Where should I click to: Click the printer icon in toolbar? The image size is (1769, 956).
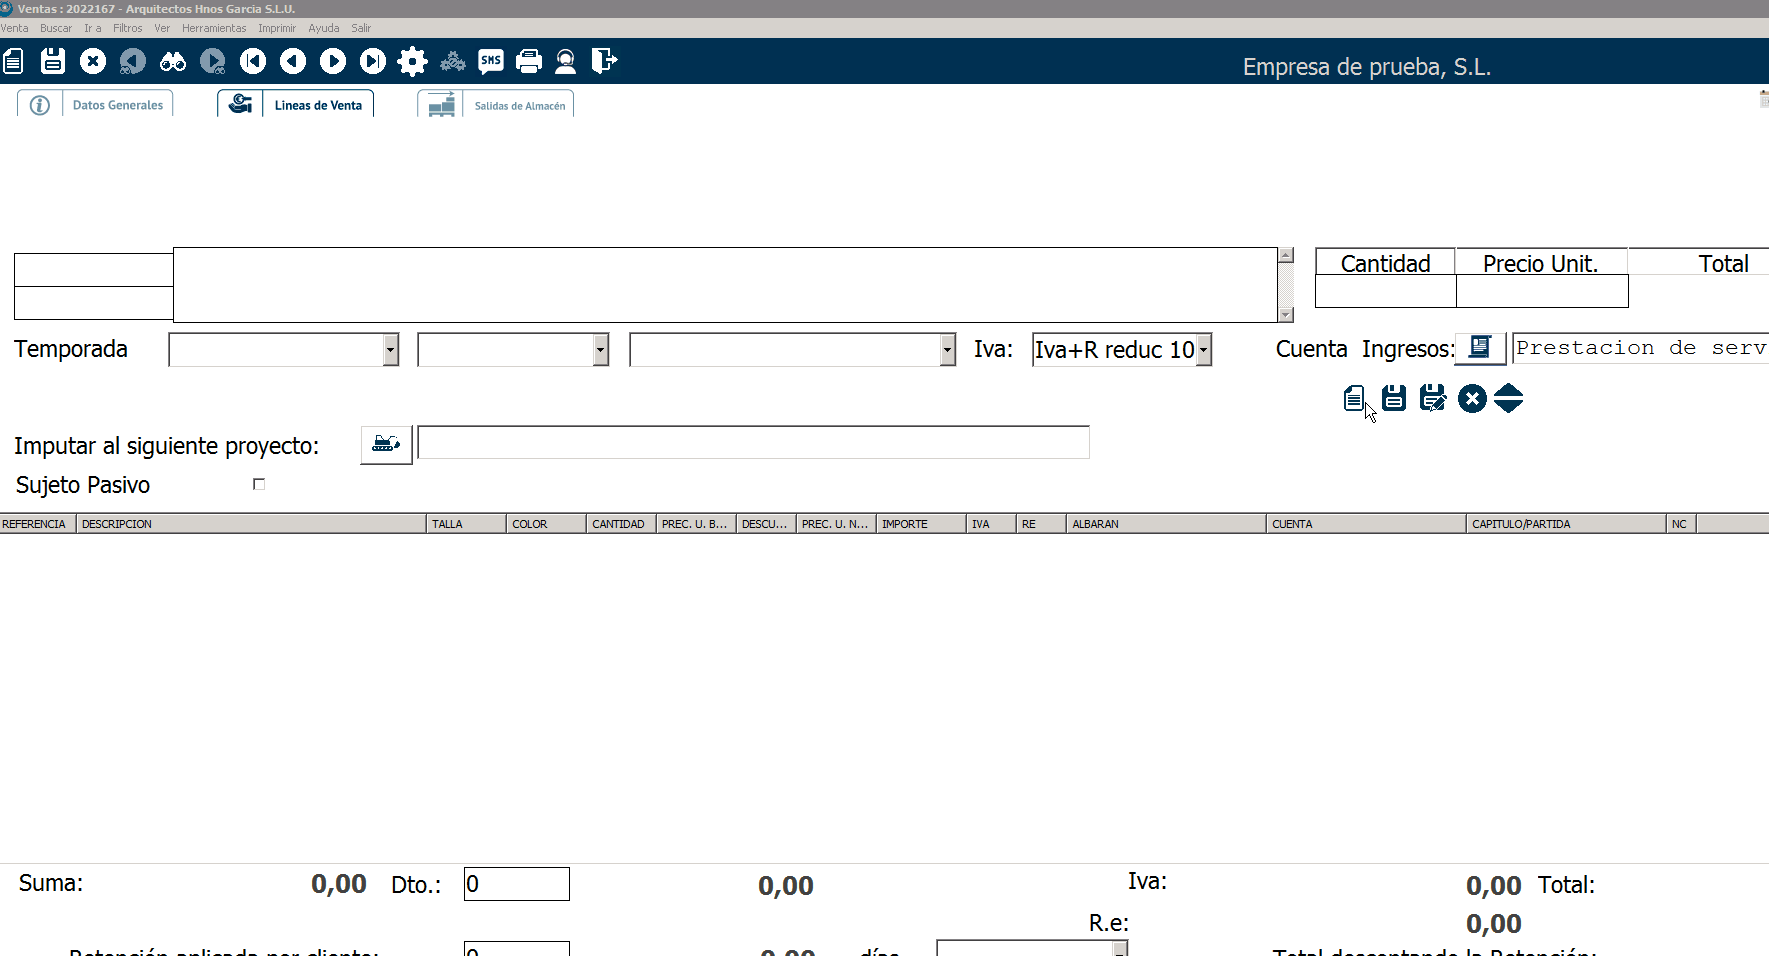click(529, 62)
